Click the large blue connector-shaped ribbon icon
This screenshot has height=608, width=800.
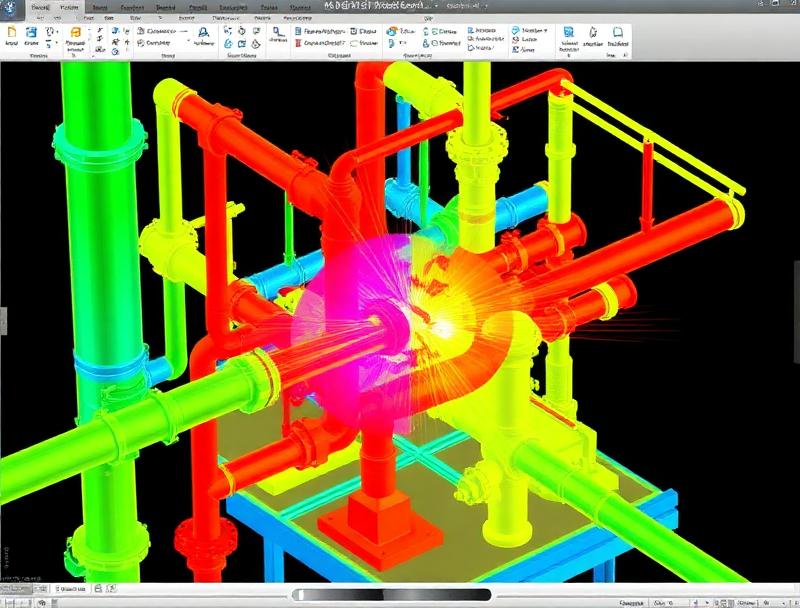[278, 33]
